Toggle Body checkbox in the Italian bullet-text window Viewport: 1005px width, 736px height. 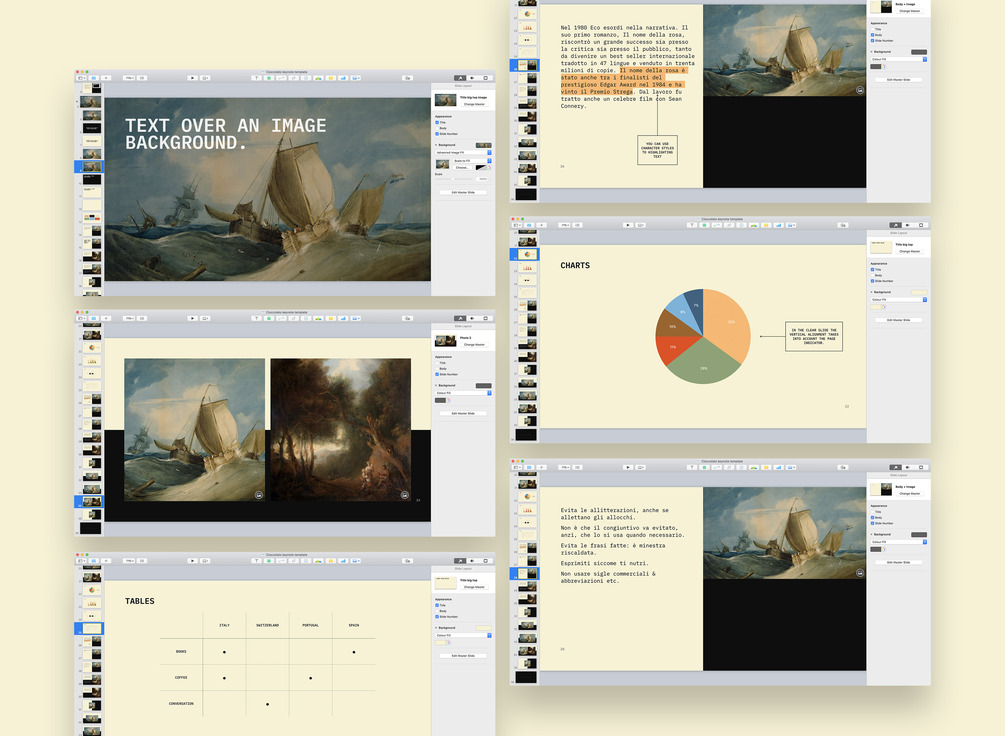pyautogui.click(x=872, y=517)
